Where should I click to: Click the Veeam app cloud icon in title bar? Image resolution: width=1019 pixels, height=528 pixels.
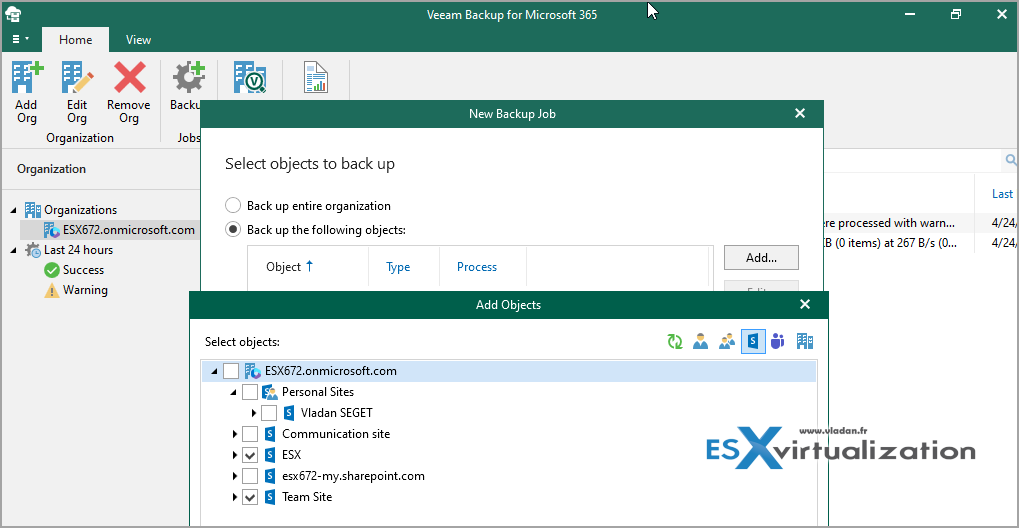[13, 14]
